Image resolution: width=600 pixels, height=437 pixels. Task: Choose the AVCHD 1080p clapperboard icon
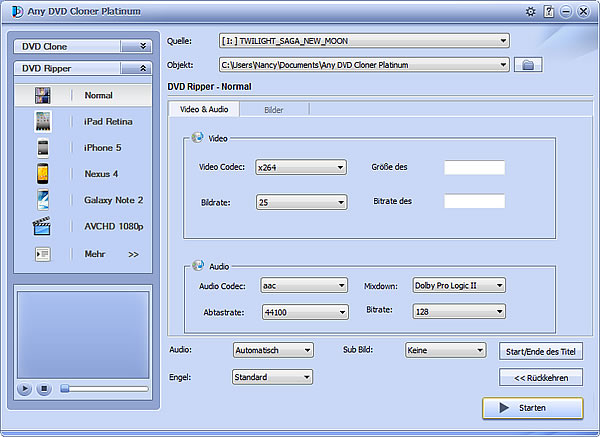[x=42, y=226]
